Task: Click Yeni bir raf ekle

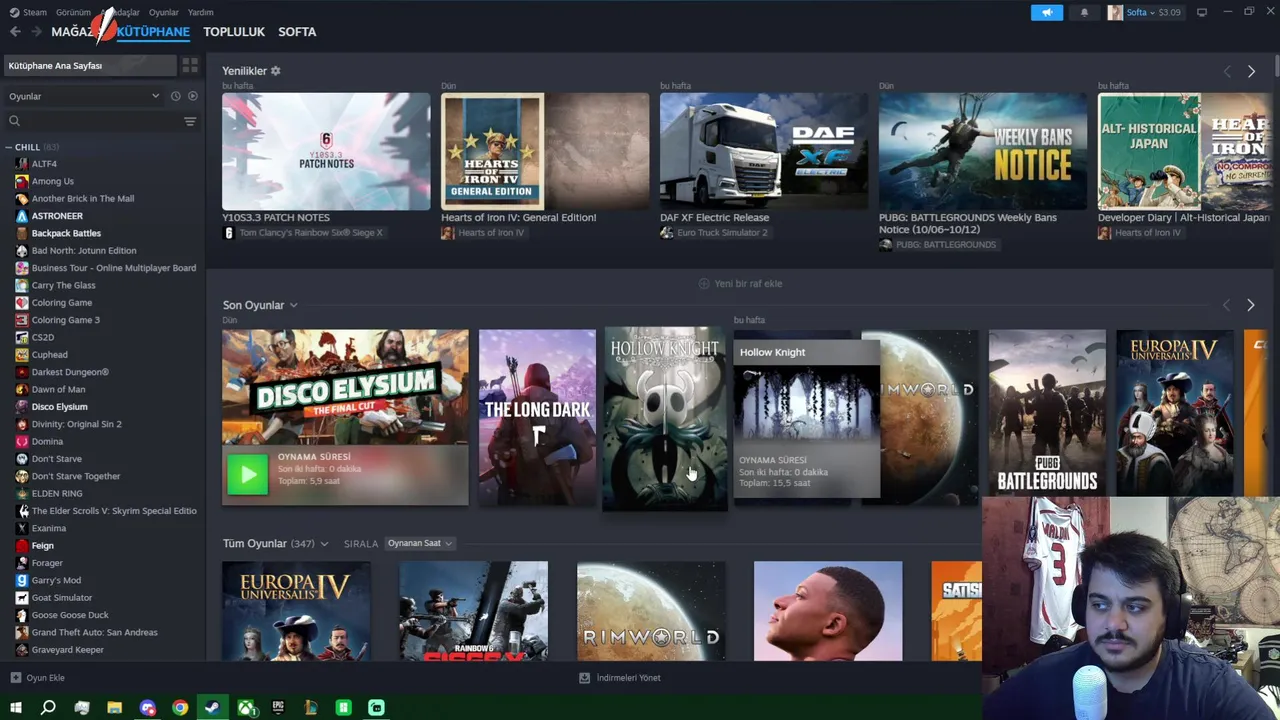Action: (740, 284)
